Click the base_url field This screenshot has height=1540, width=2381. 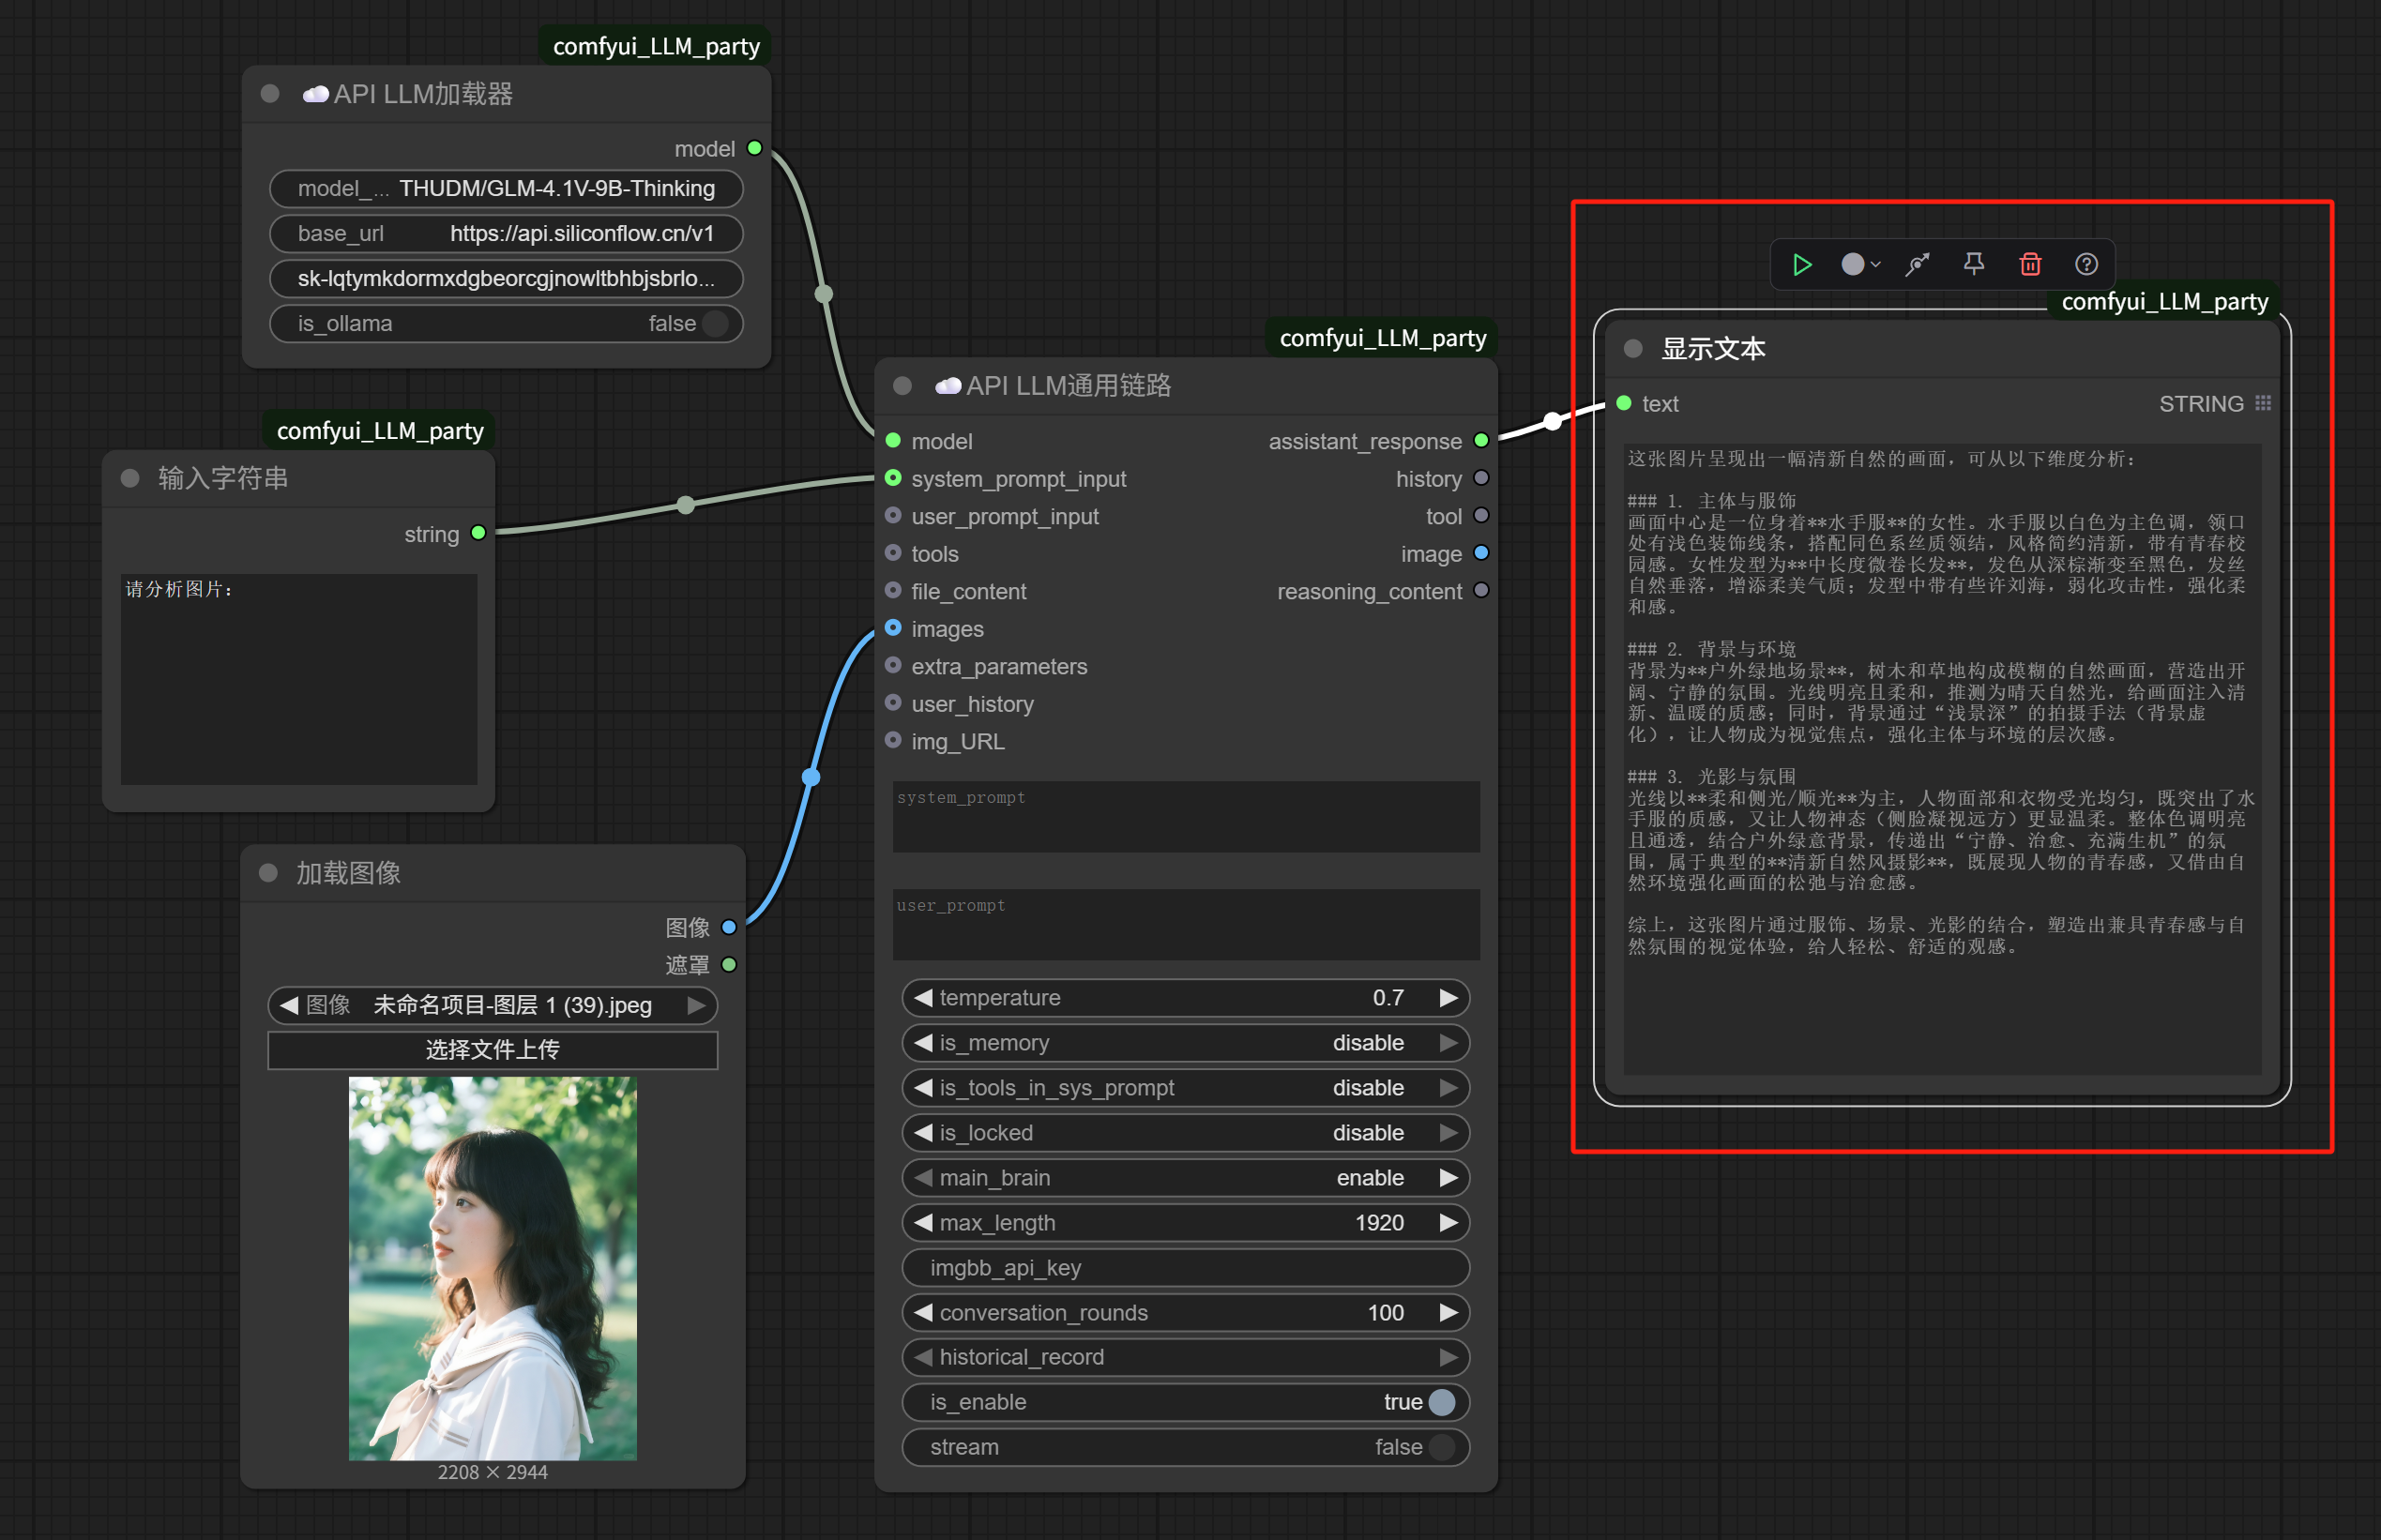[x=506, y=233]
